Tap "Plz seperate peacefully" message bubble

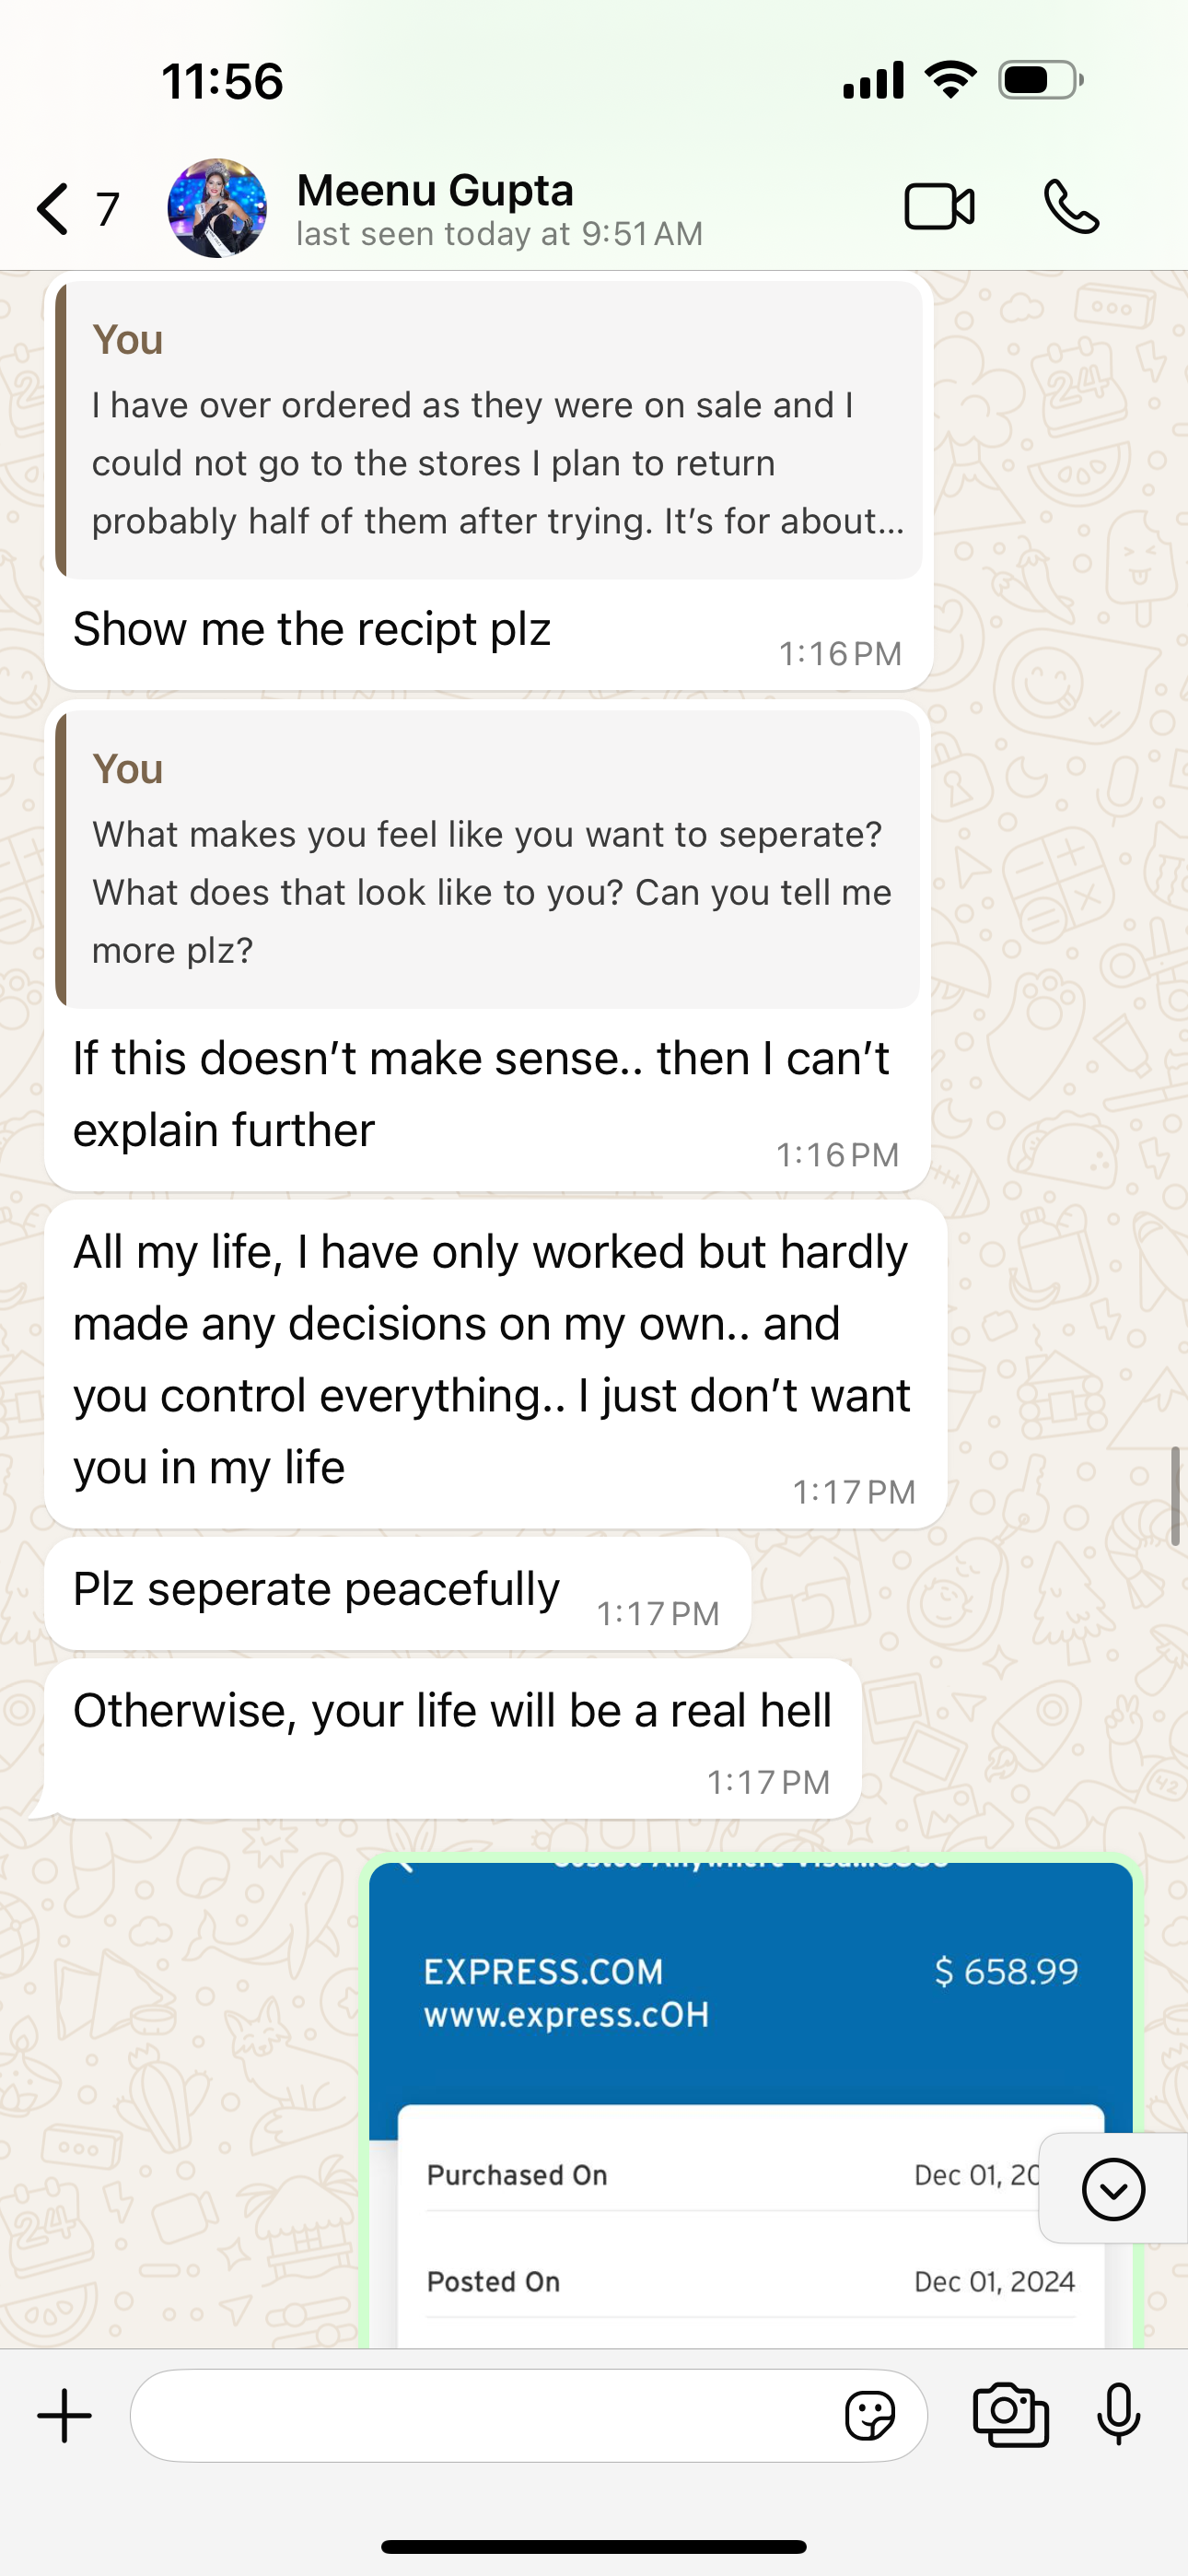click(316, 1590)
